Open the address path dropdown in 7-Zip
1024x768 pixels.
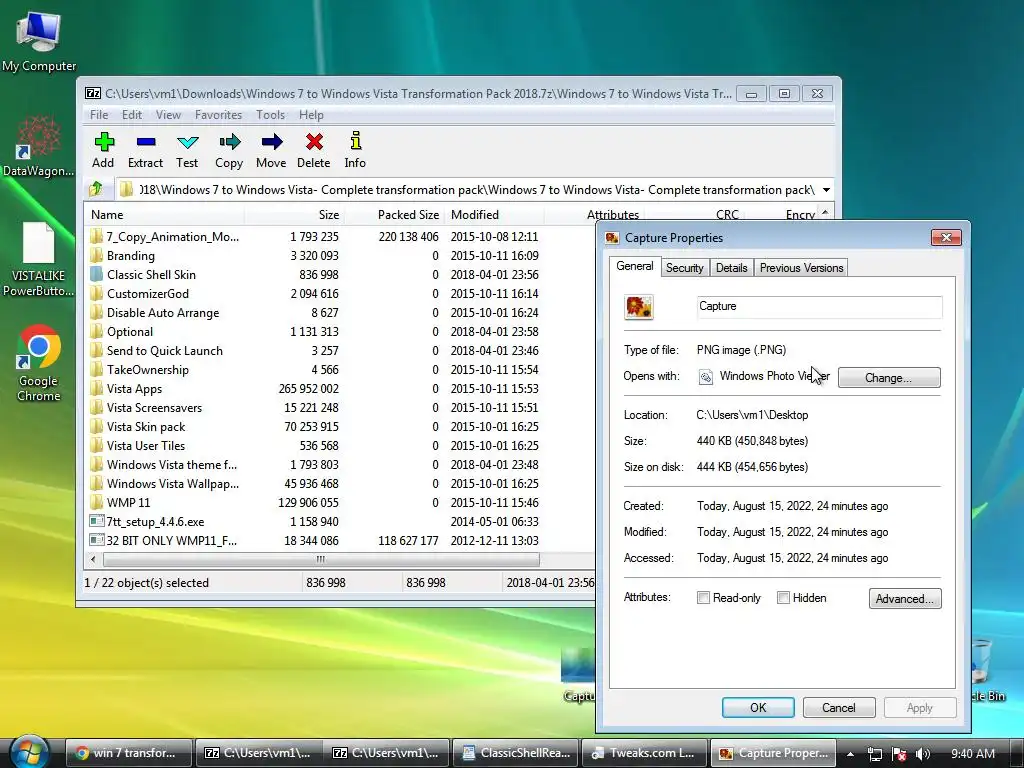[826, 189]
